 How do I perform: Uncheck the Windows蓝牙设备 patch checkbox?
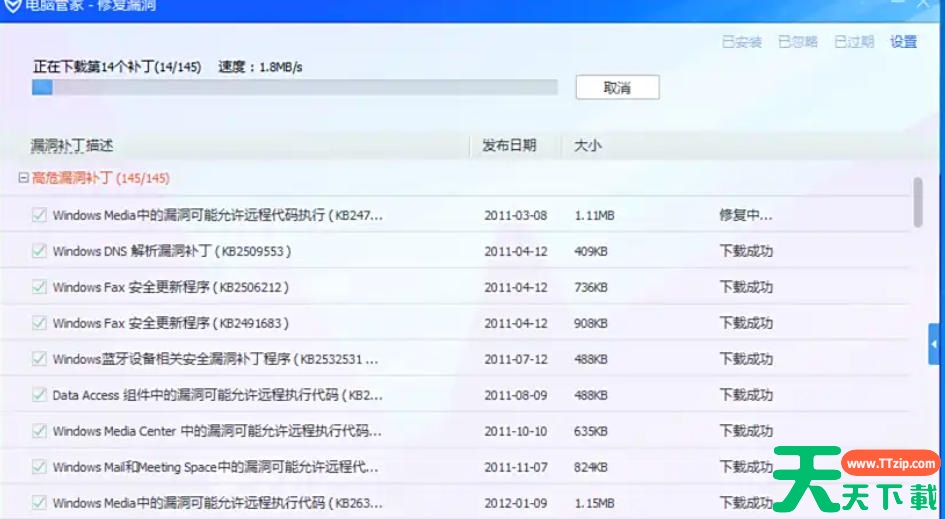(x=39, y=359)
